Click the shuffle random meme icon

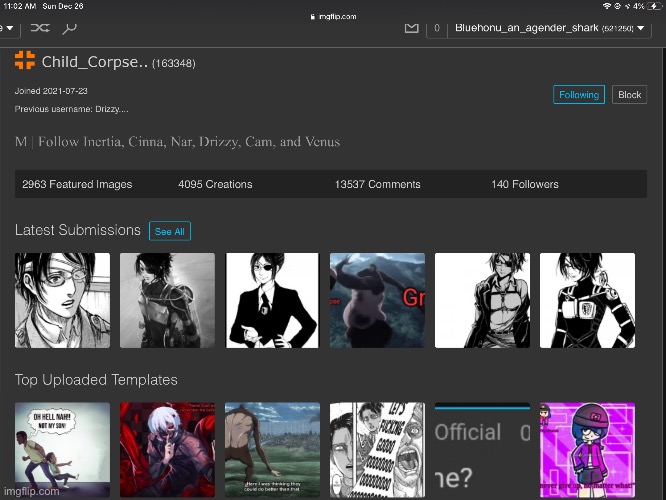click(x=40, y=28)
